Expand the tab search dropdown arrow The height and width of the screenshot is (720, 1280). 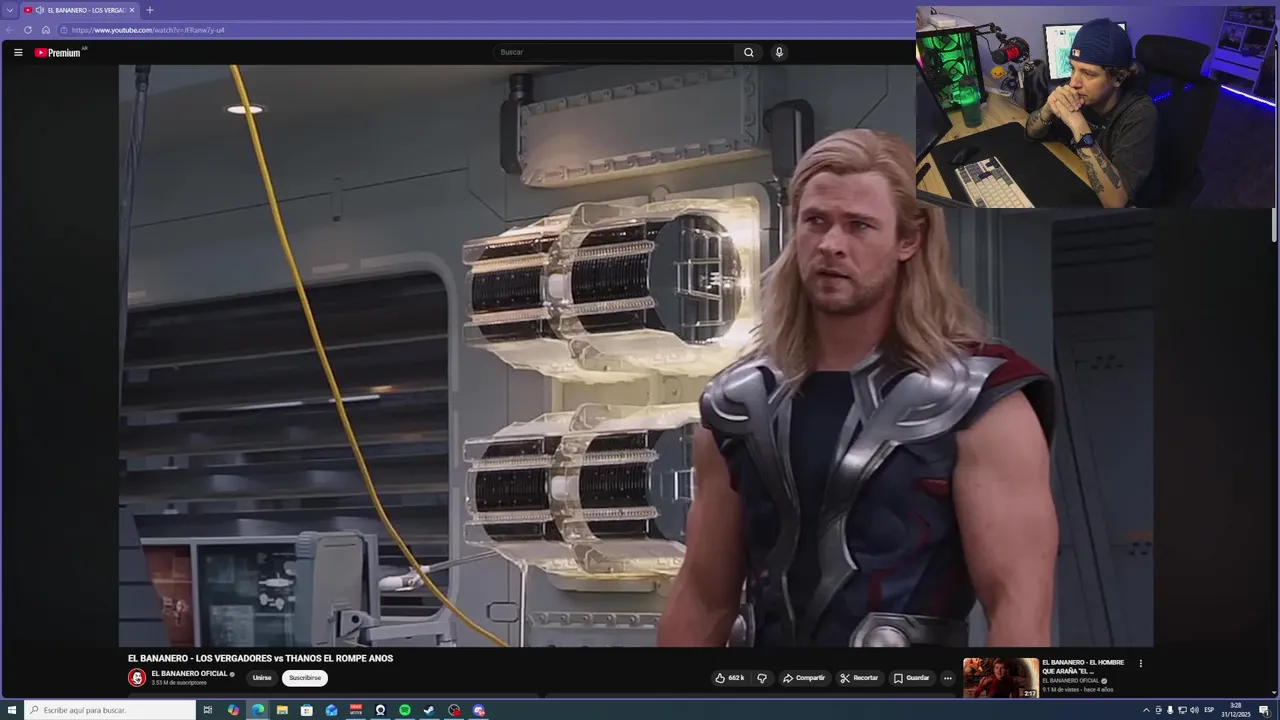[10, 10]
